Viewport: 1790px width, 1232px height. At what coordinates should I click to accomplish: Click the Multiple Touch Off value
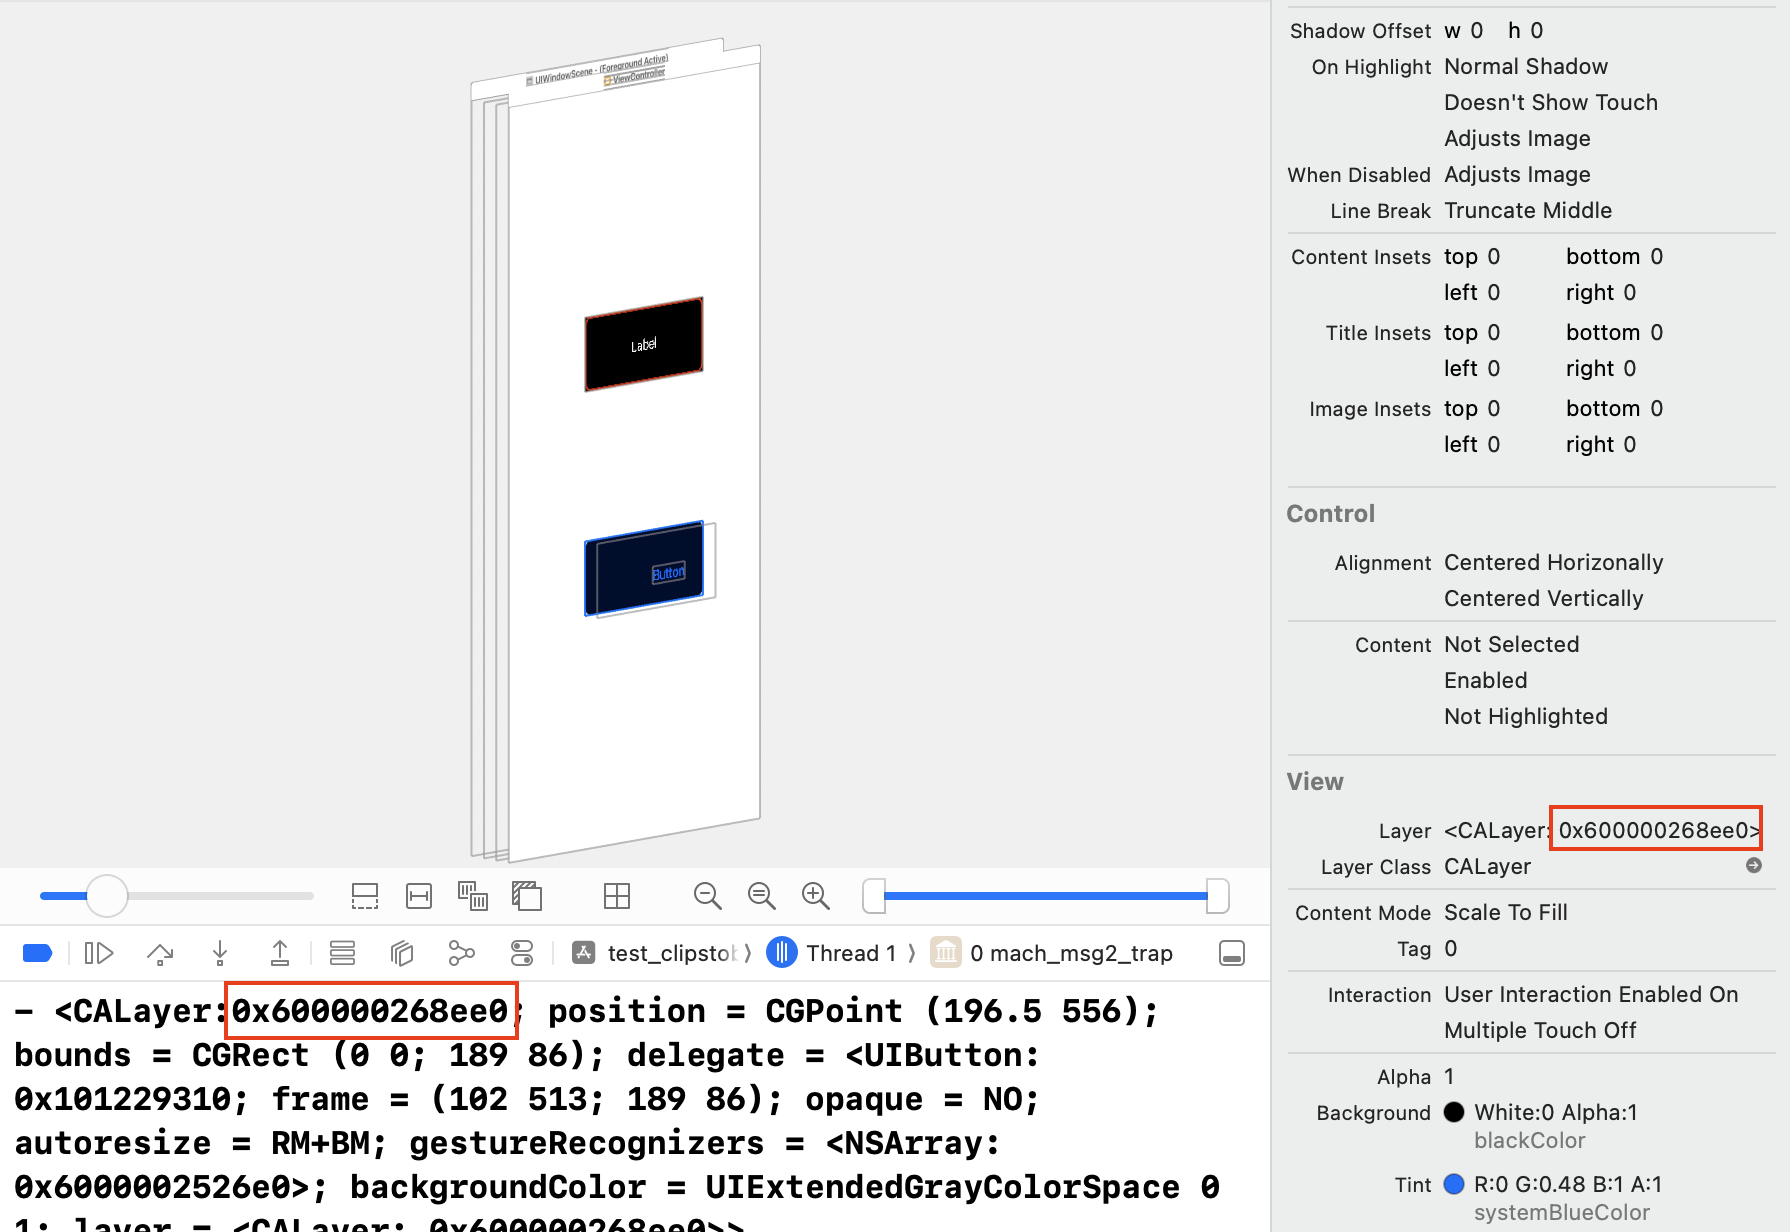(x=1540, y=1030)
